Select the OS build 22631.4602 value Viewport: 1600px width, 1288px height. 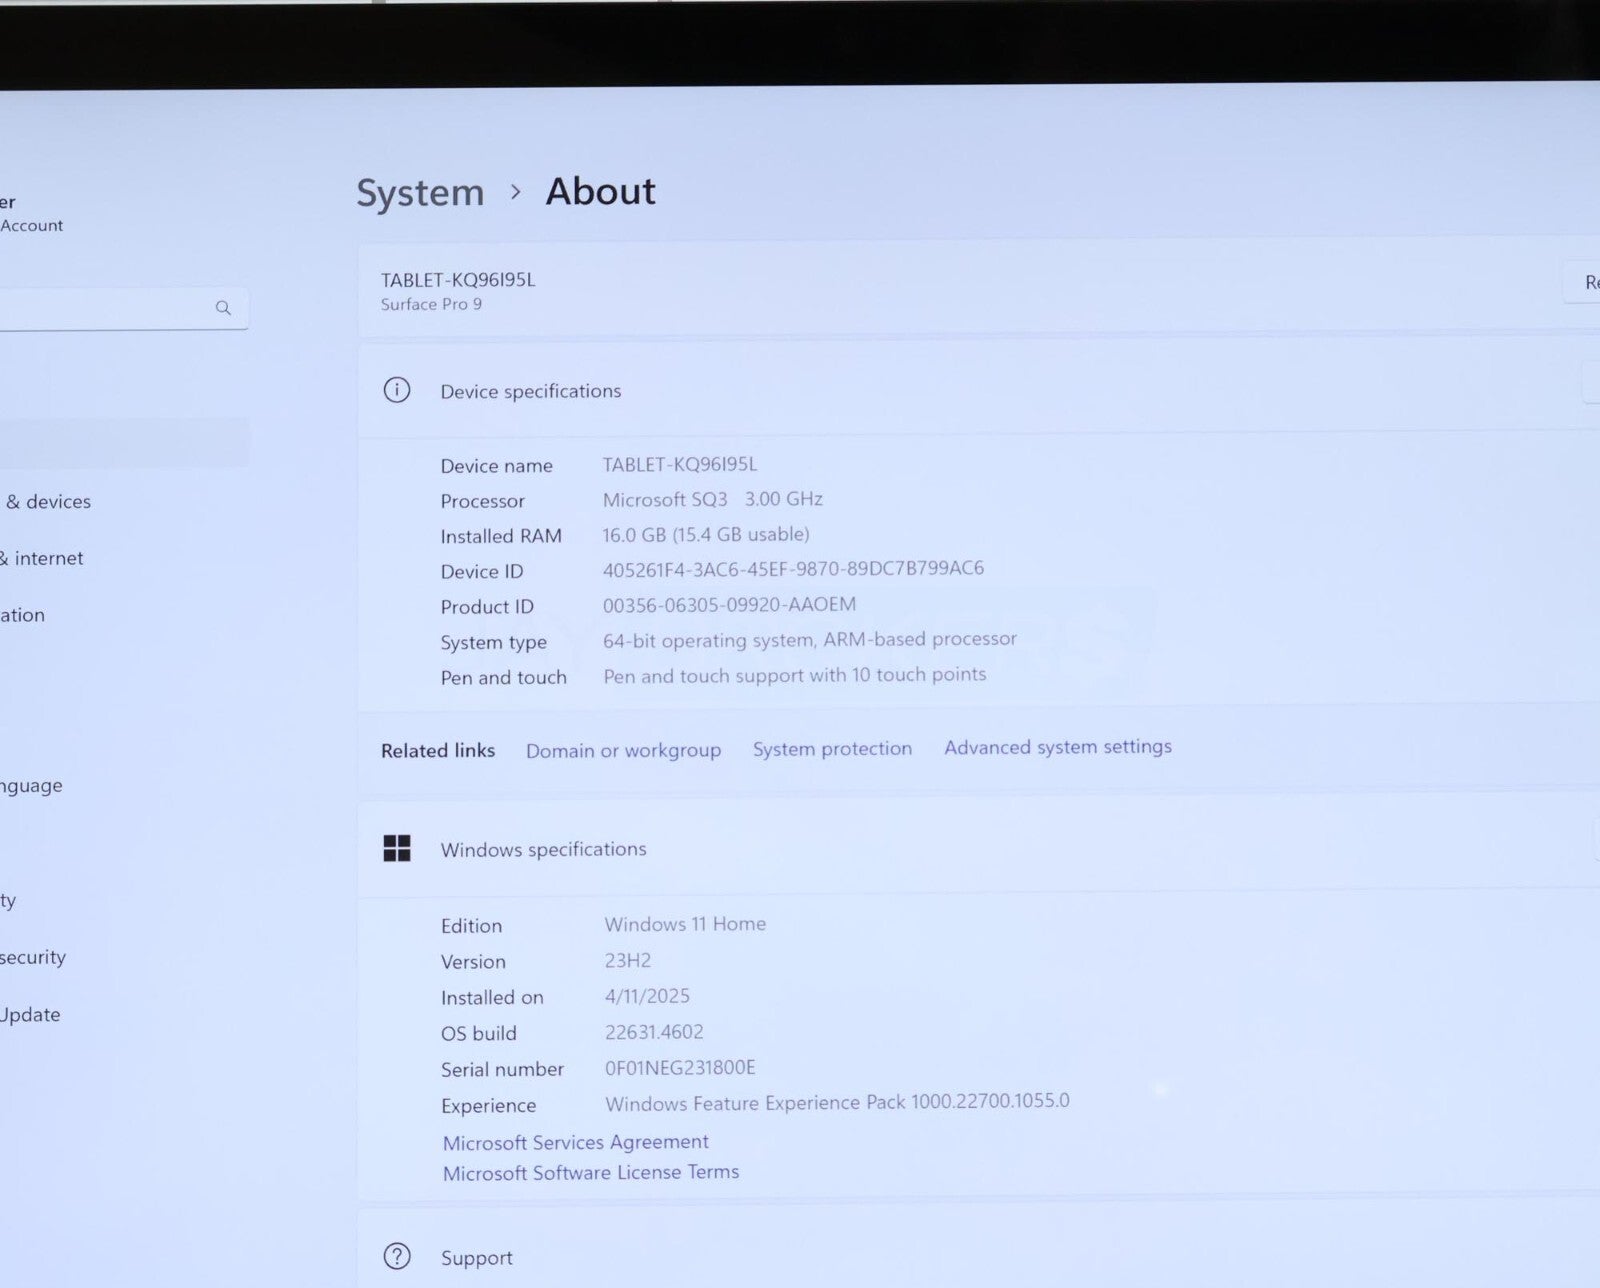point(654,1032)
